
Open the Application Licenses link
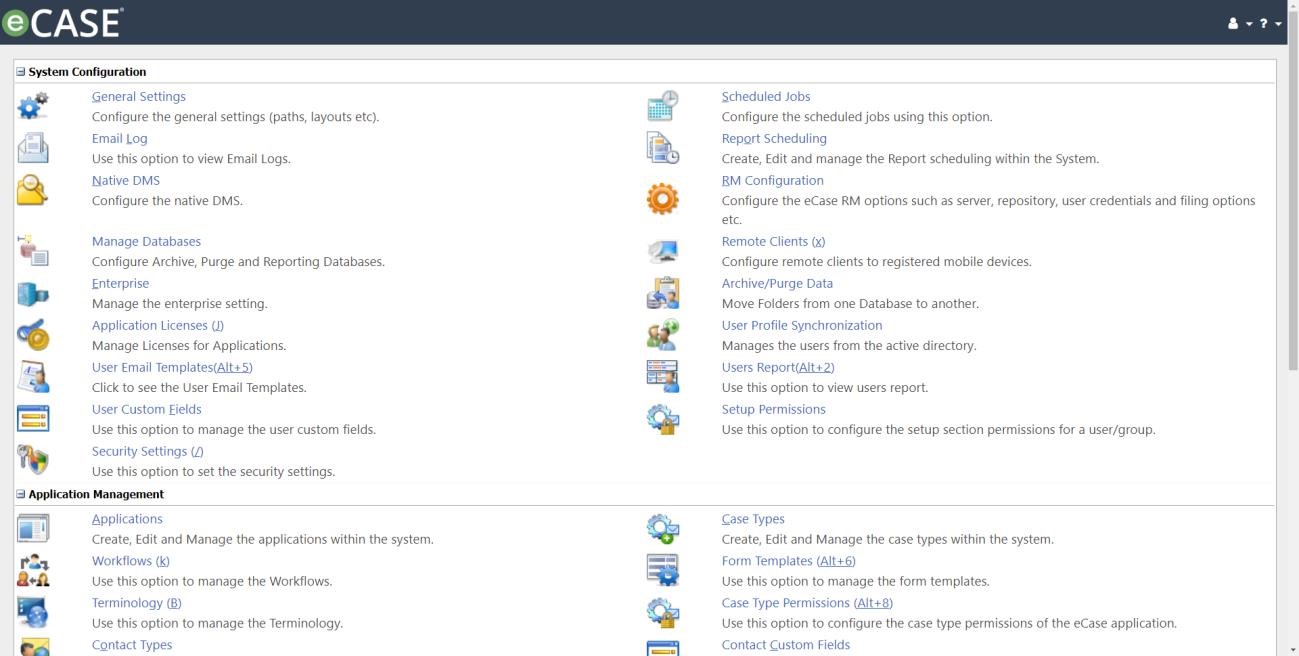click(158, 326)
